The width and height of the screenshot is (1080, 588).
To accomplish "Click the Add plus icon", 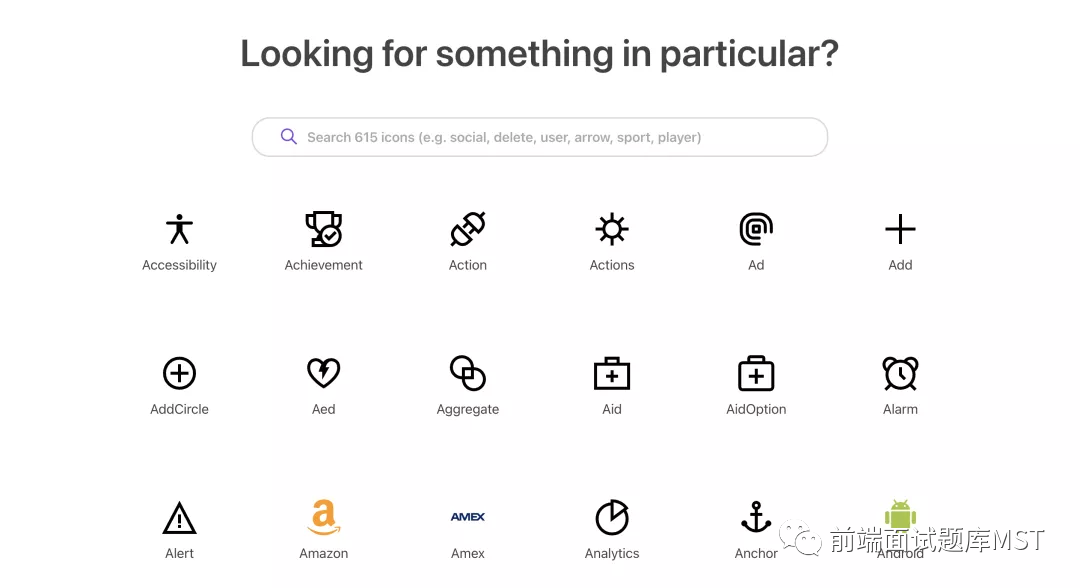I will pyautogui.click(x=900, y=230).
